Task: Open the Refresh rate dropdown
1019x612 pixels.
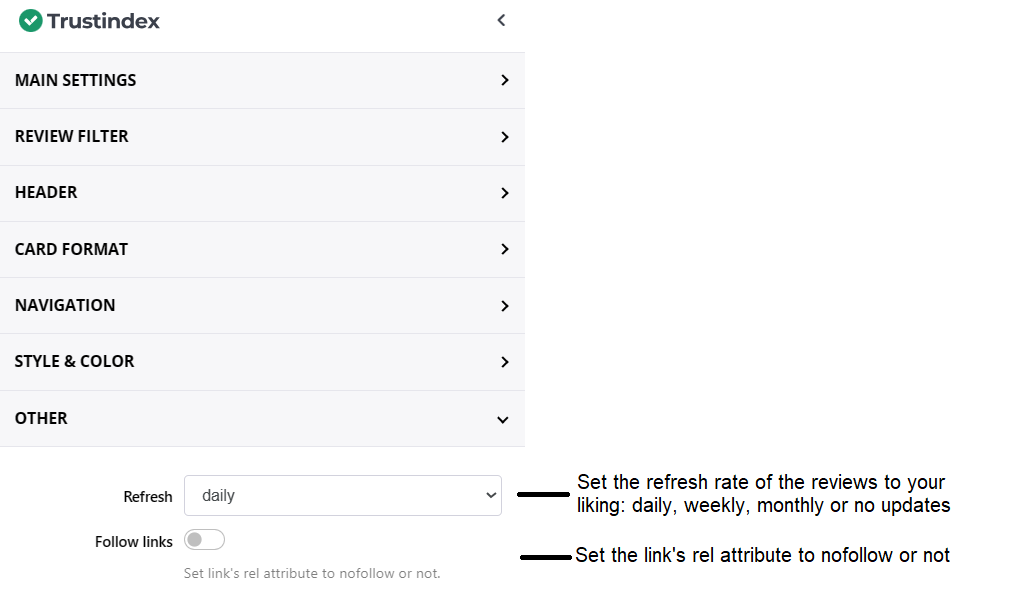Action: (x=342, y=495)
